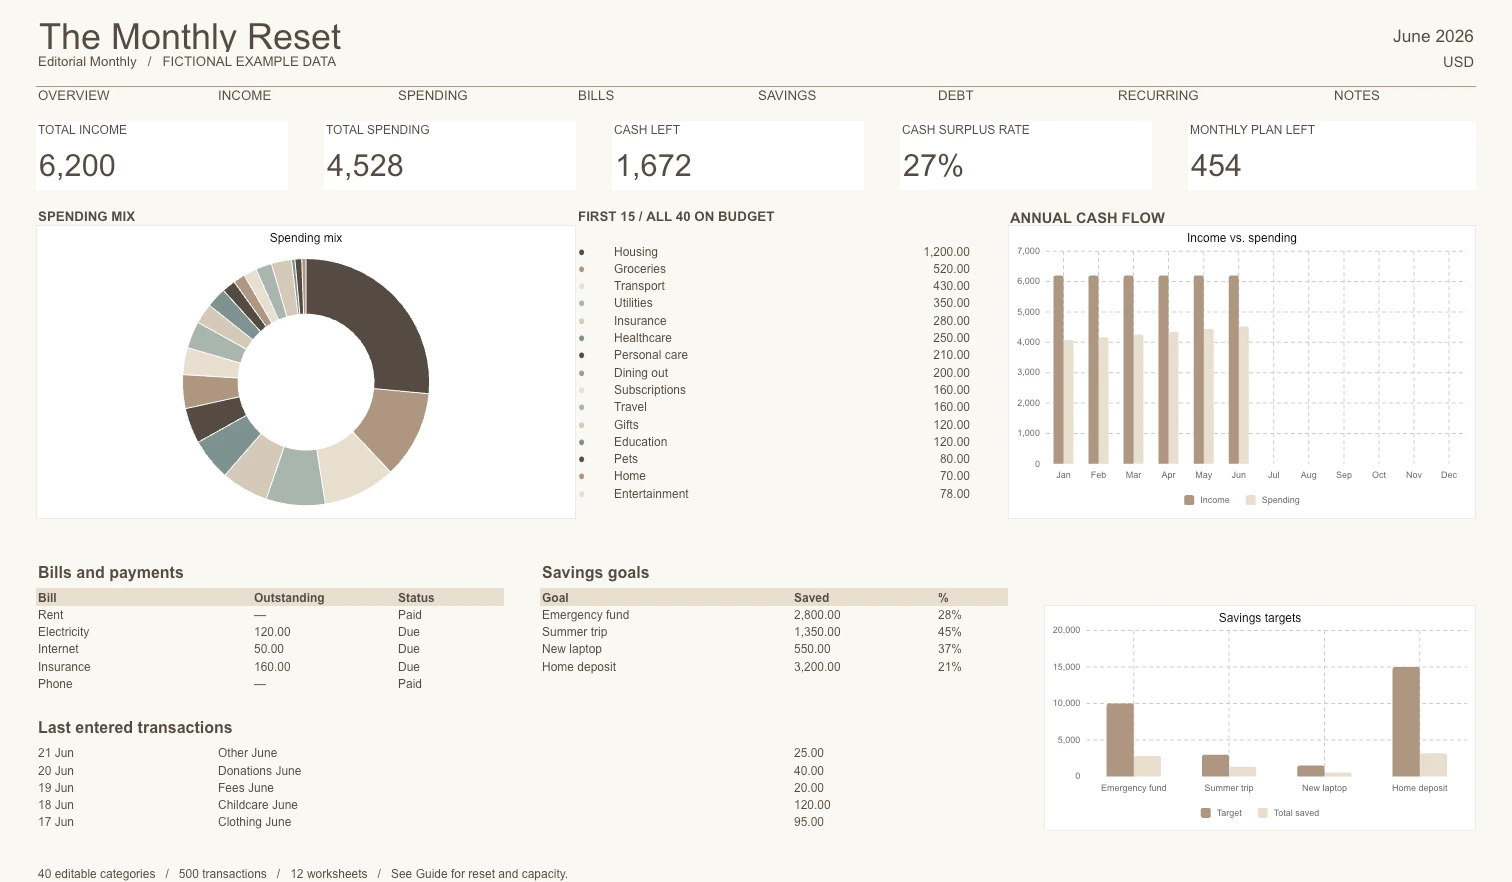The height and width of the screenshot is (882, 1512).
Task: Click the Jan income bar in the cash flow chart
Action: 1058,370
